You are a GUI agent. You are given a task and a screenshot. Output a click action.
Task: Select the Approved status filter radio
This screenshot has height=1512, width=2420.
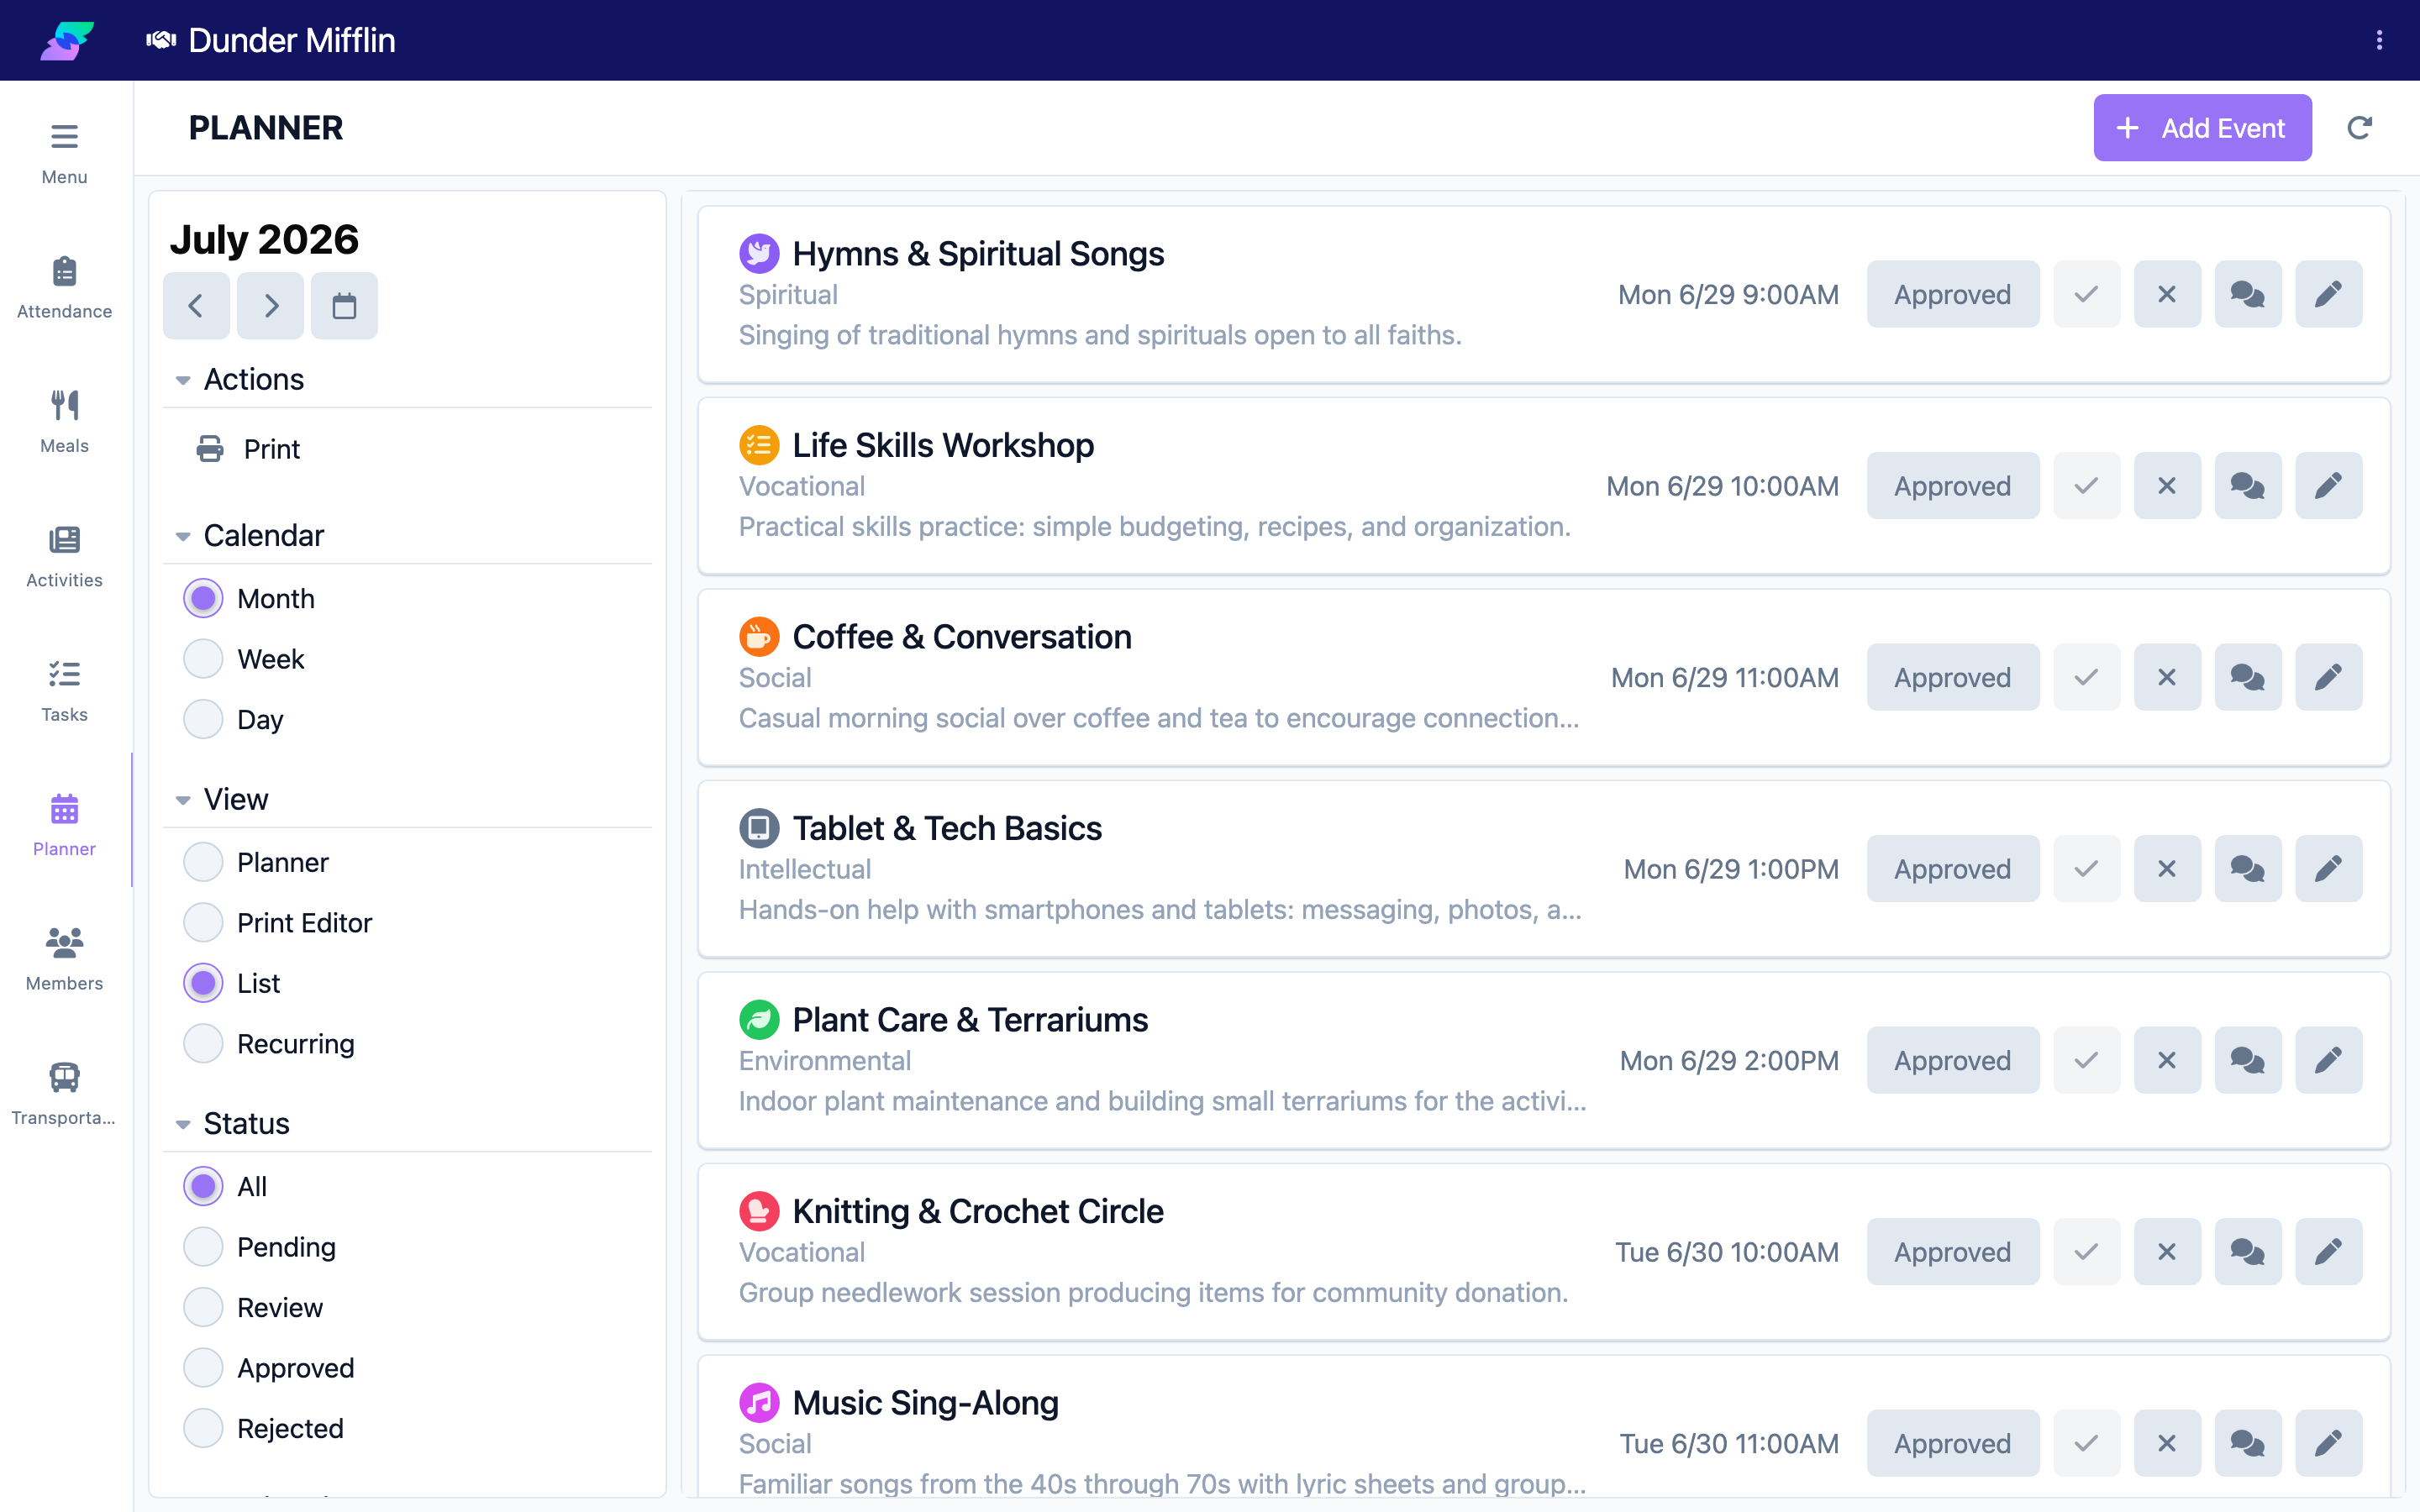click(x=203, y=1368)
